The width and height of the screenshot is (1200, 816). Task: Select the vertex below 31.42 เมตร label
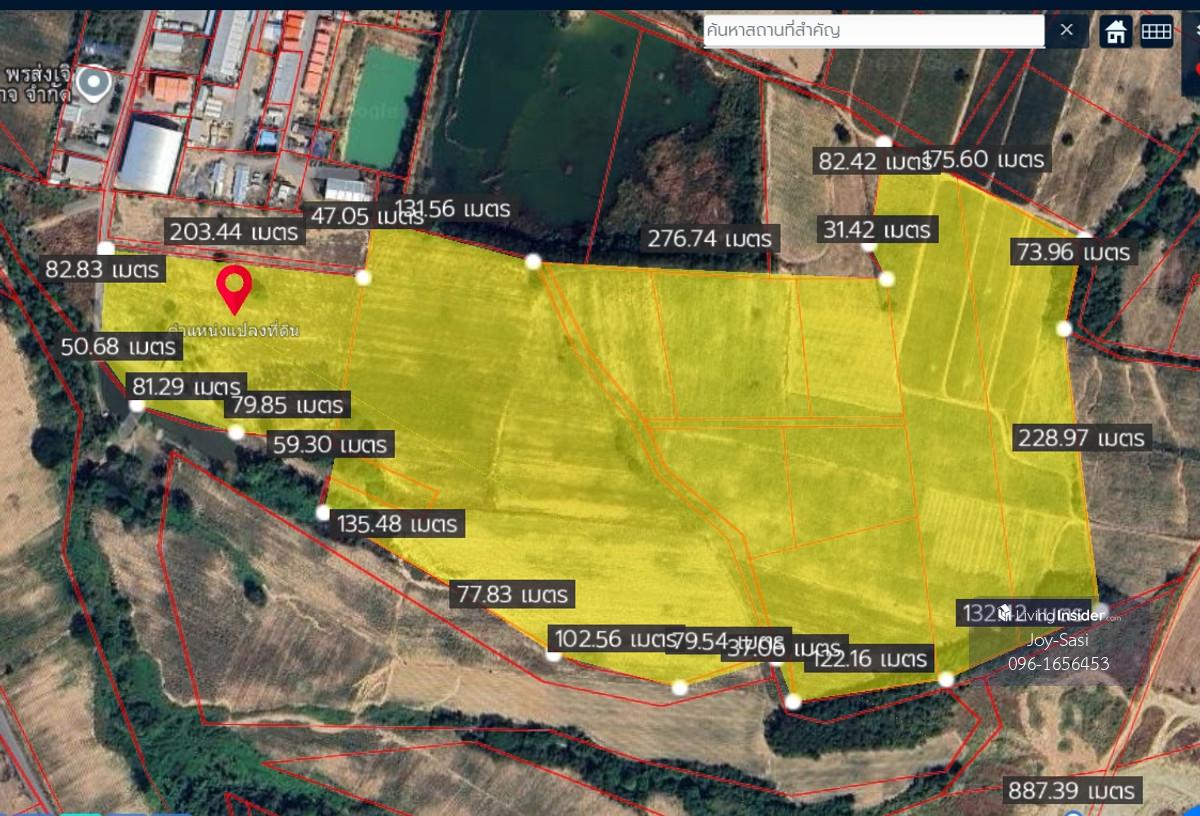[x=886, y=279]
